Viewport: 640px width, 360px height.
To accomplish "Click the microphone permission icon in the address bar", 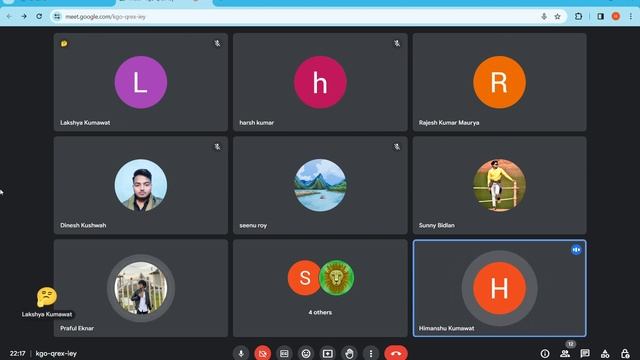I will pos(544,17).
